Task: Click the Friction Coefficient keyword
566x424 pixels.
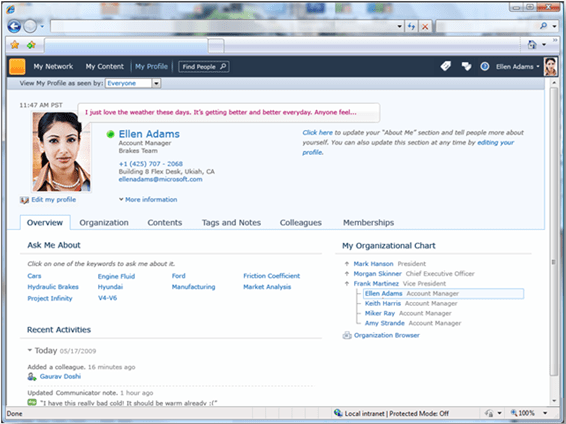Action: [271, 276]
